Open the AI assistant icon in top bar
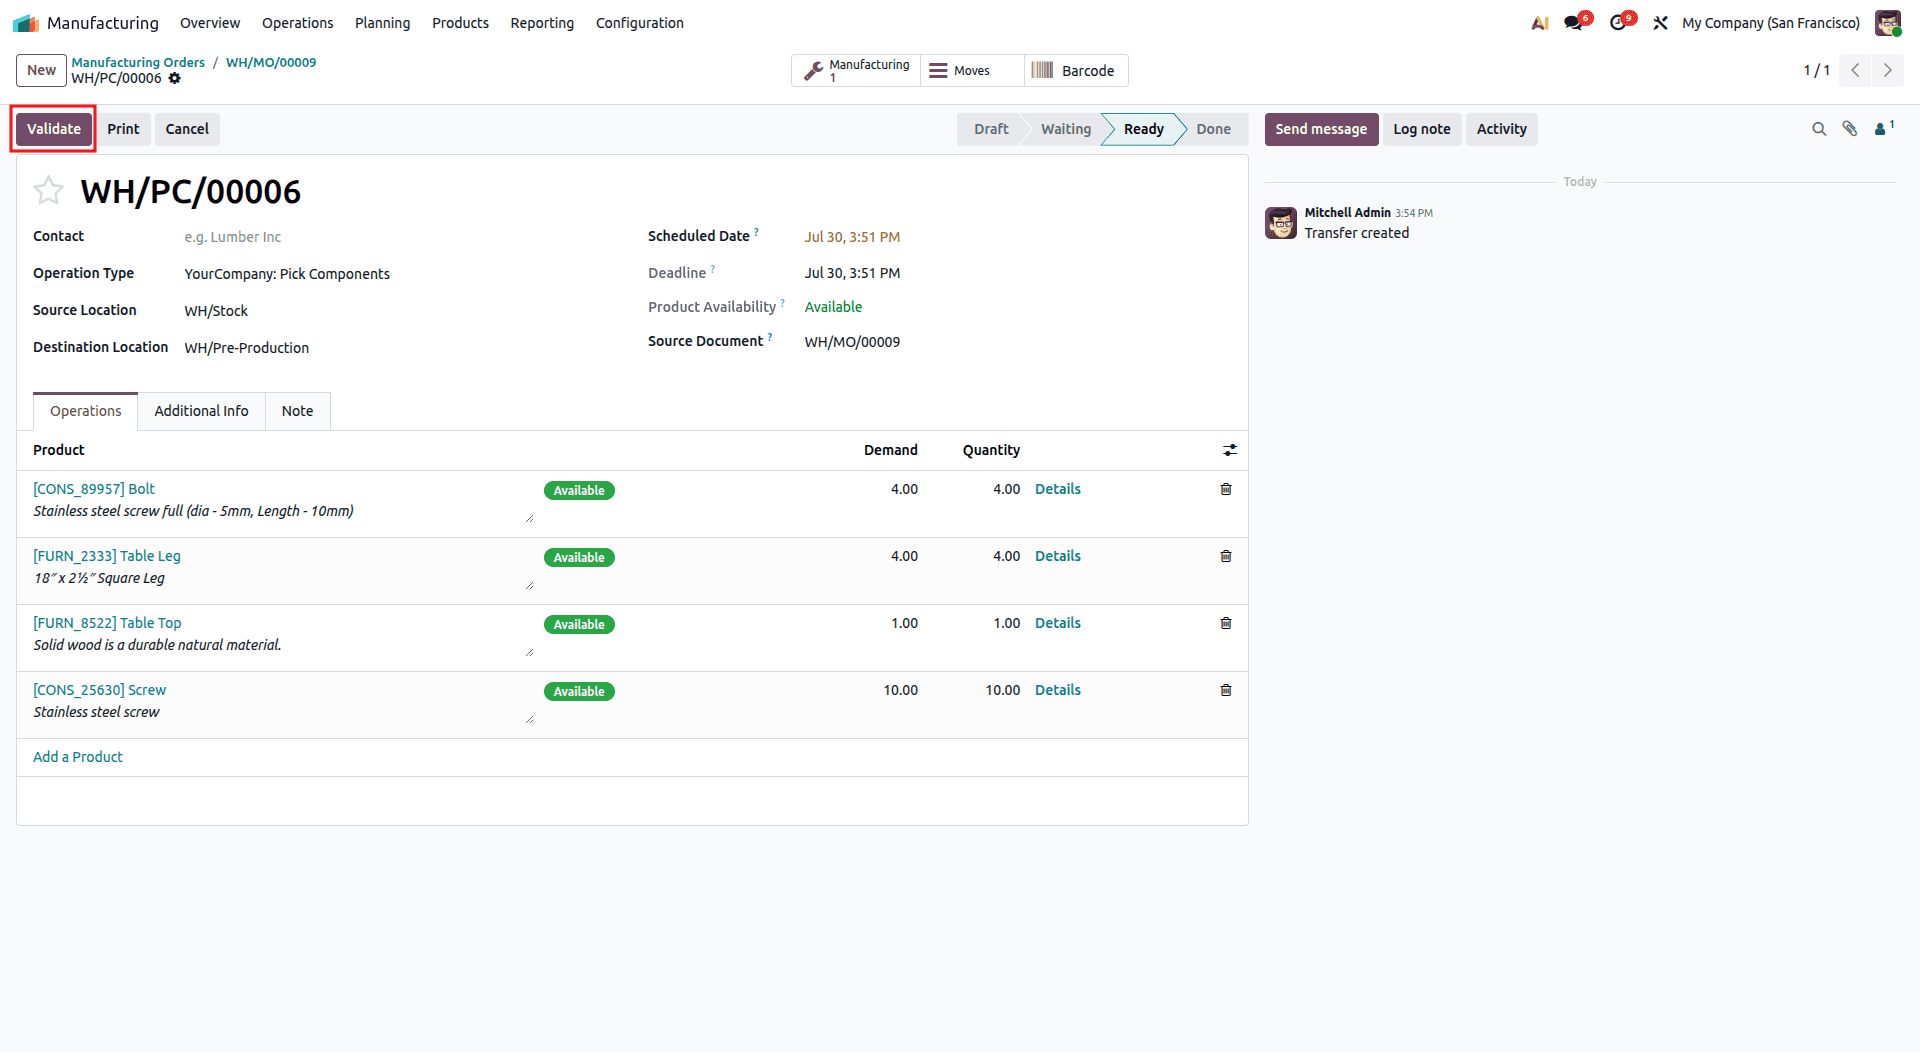1920x1052 pixels. click(1540, 23)
